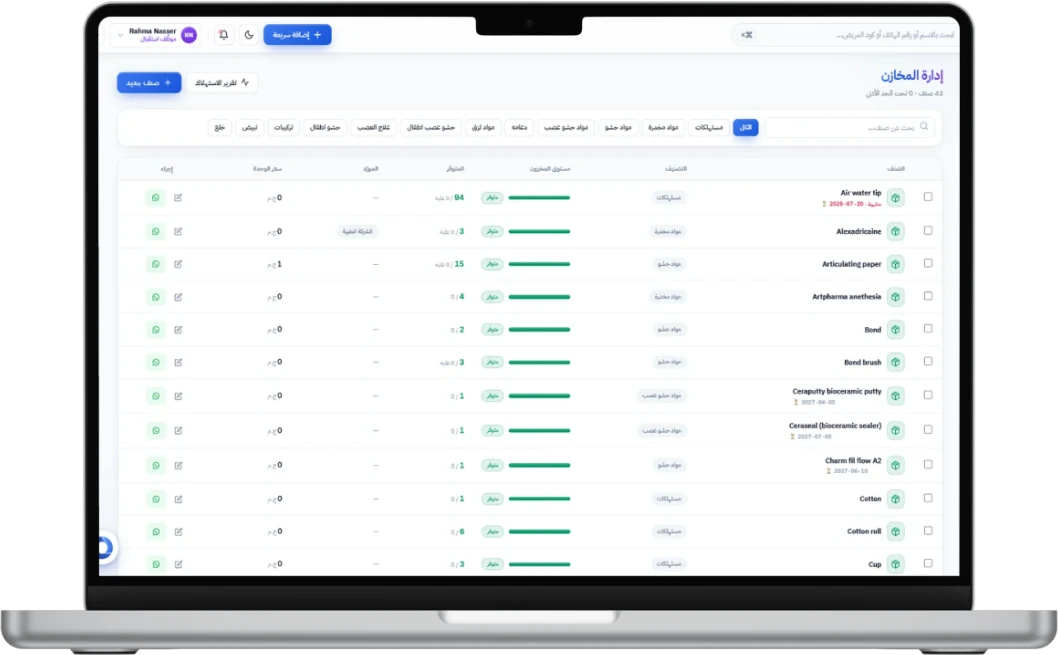
Task: Click the available quantity 94 for Air water tip
Action: click(x=459, y=198)
